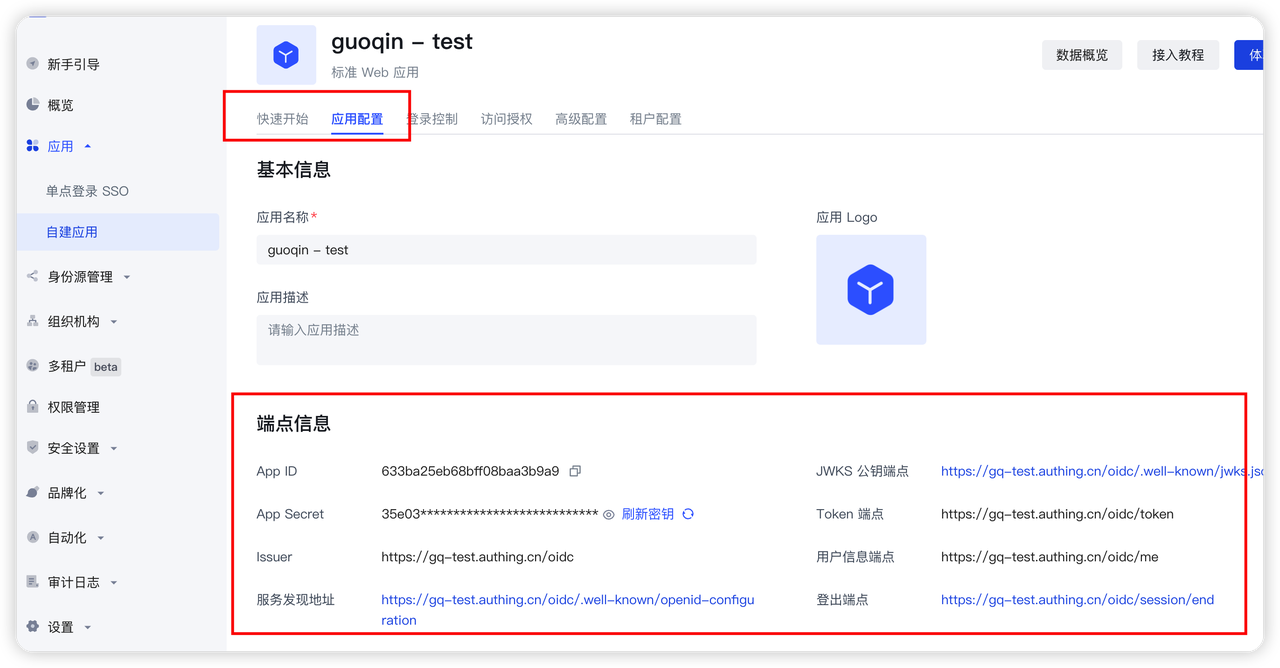Click the 品牌化 sidebar icon
The width and height of the screenshot is (1280, 668).
click(x=33, y=492)
